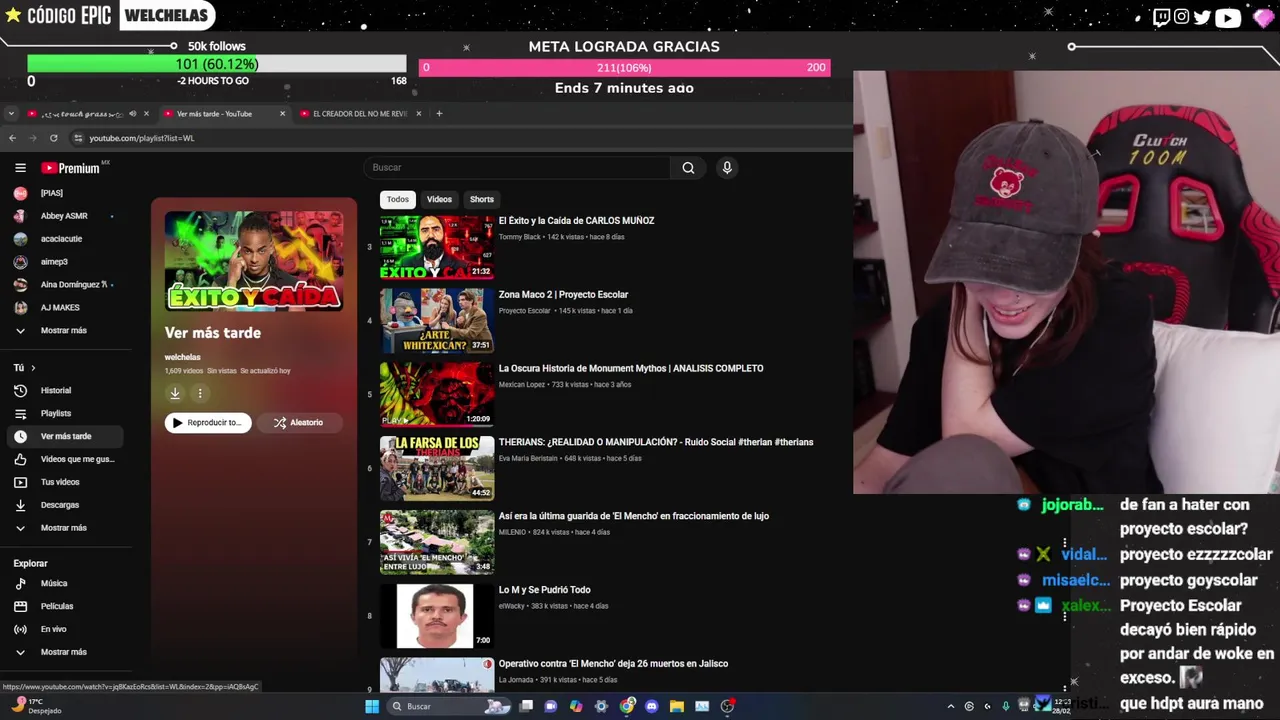Open Discord from the taskbar
The image size is (1280, 720).
click(652, 706)
